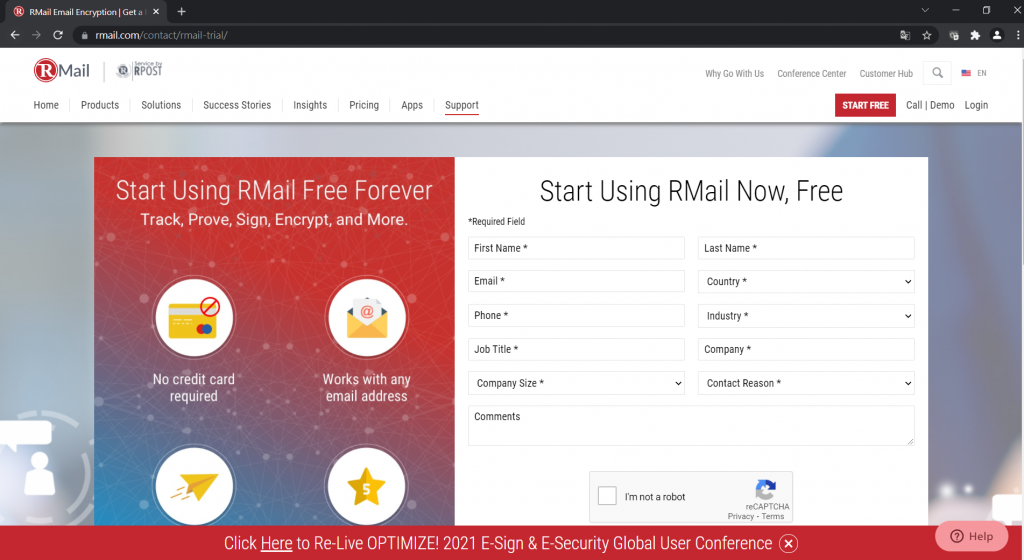The height and width of the screenshot is (560, 1024).
Task: Click the padlock site info icon
Action: tap(84, 35)
